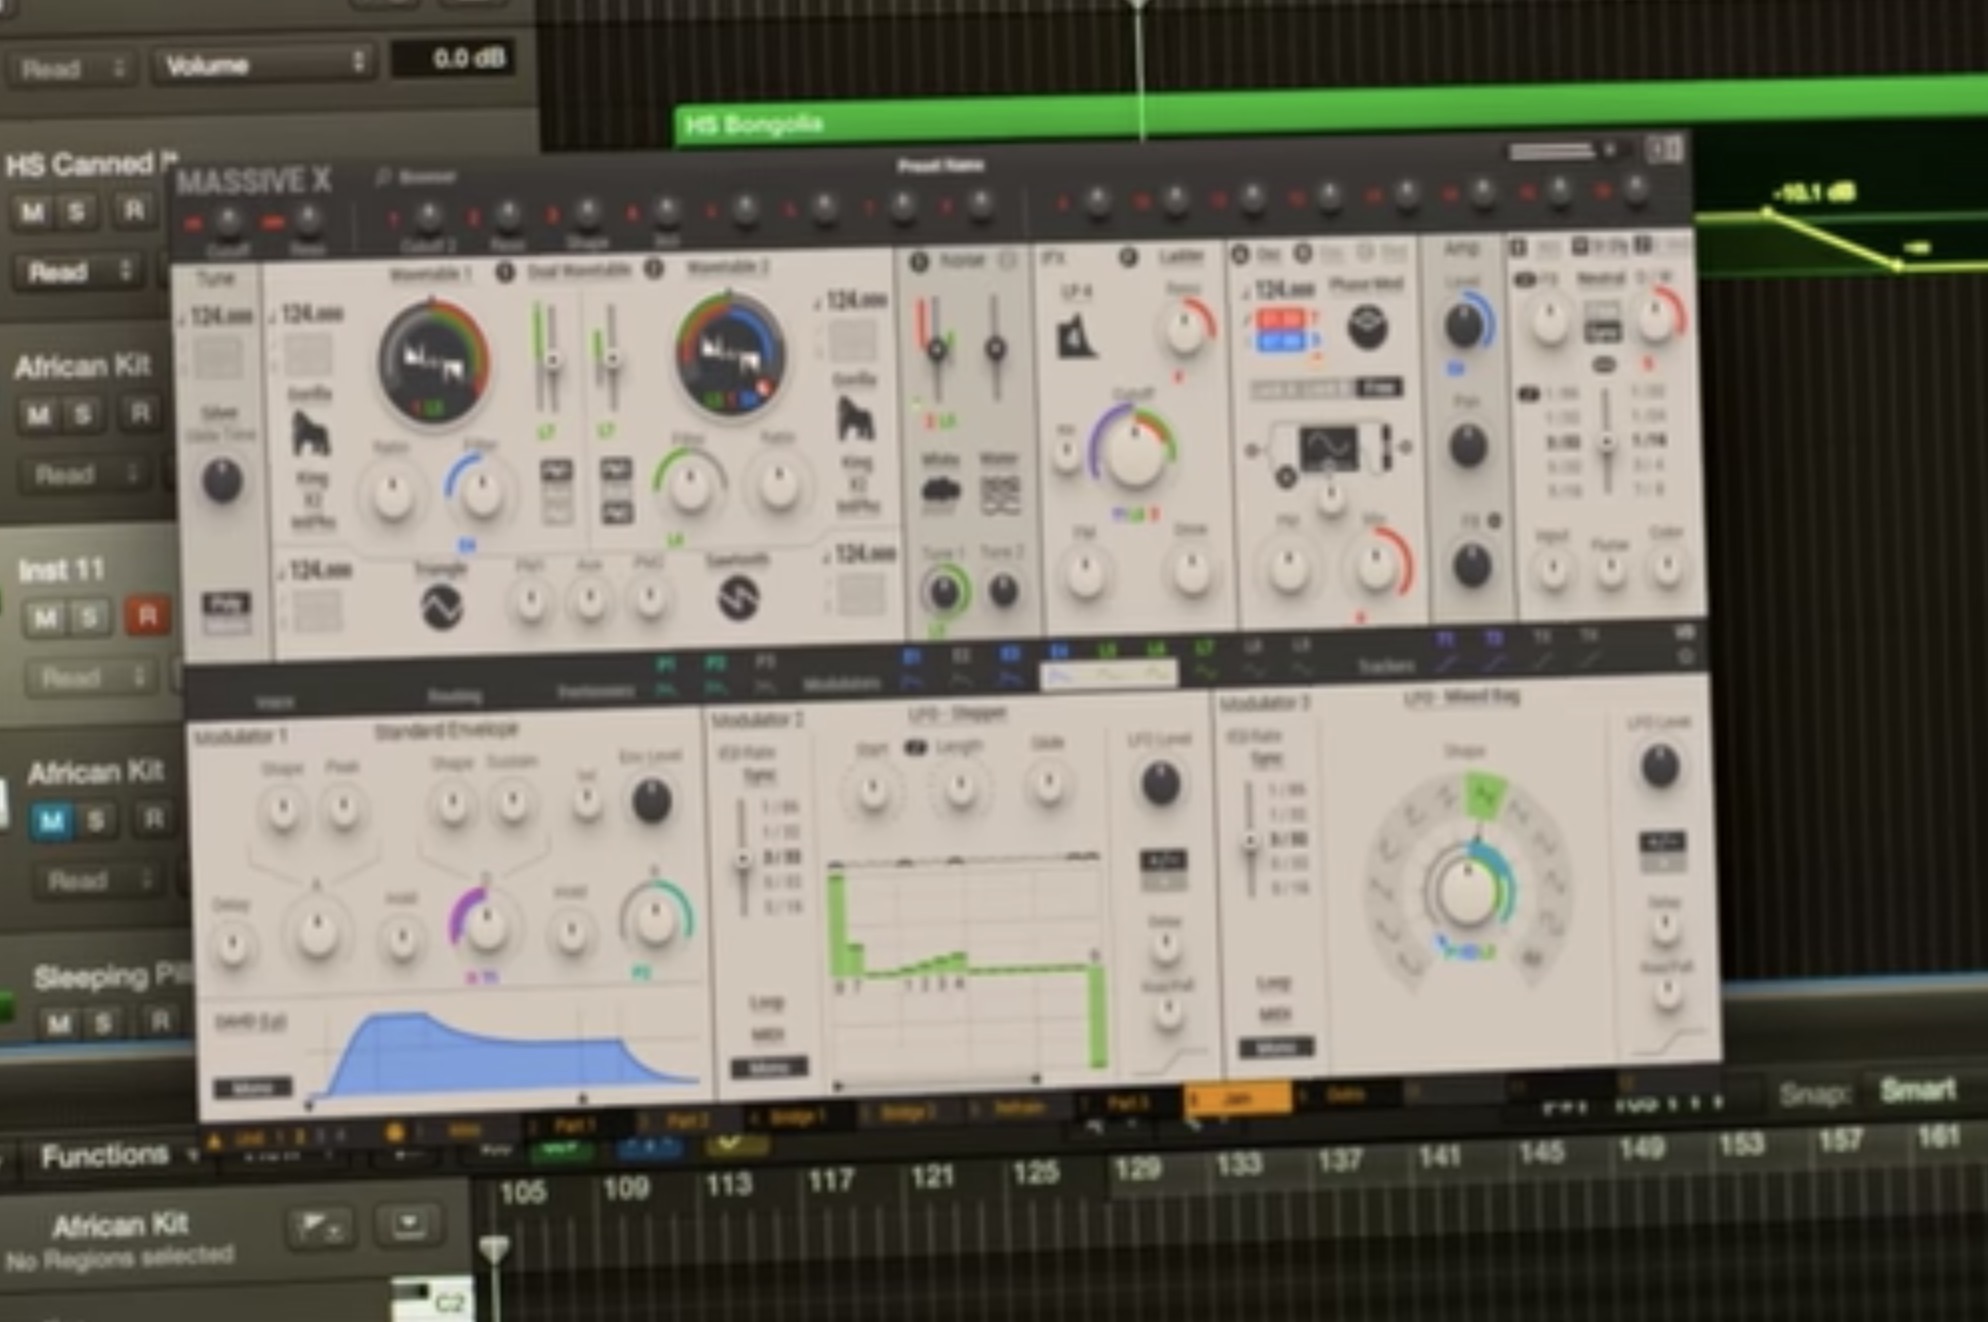The width and height of the screenshot is (1988, 1322).
Task: Adjust the filter Cutoff knob
Action: coord(1134,450)
